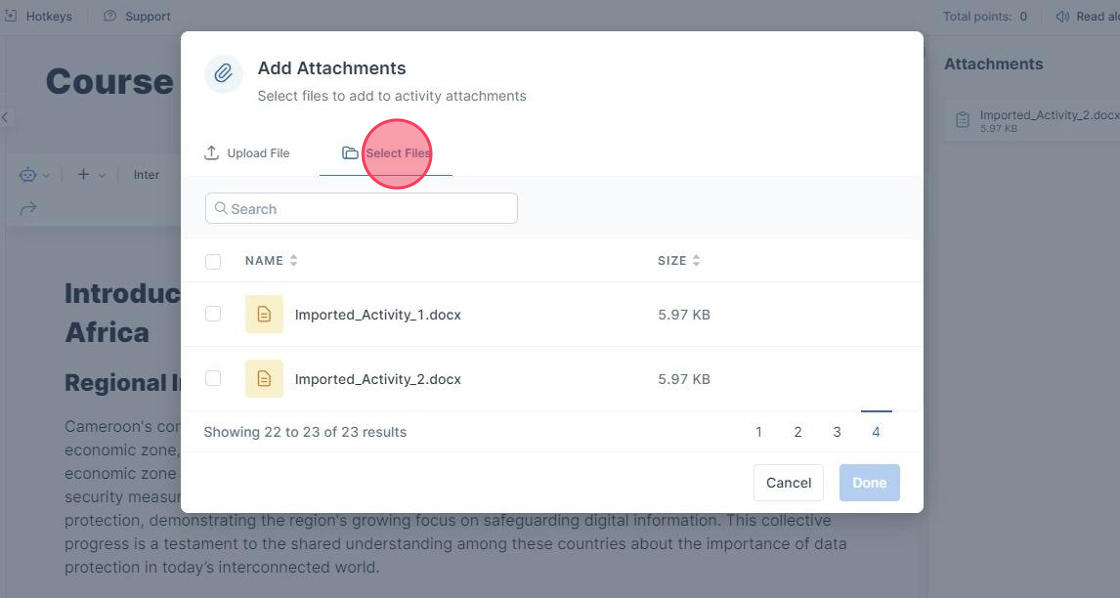The image size is (1120, 598).
Task: Go to page 3 of results
Action: pos(837,432)
